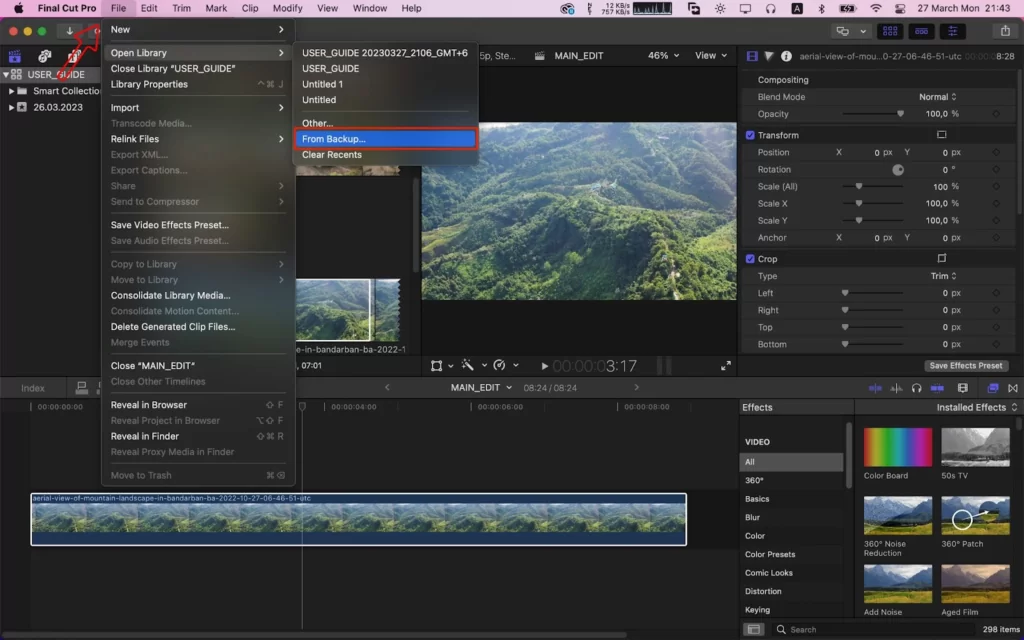This screenshot has height=640, width=1024.
Task: Click the fullscreen viewer expand arrows icon
Action: tap(726, 366)
